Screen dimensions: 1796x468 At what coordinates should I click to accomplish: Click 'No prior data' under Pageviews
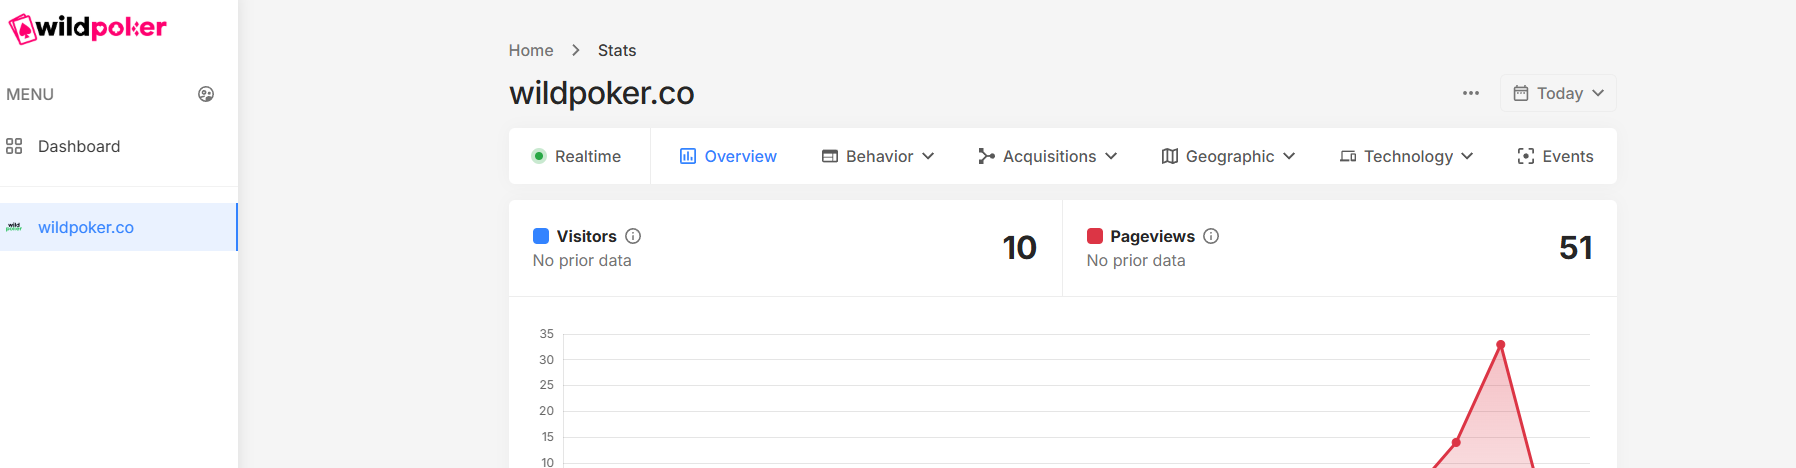click(x=1136, y=260)
